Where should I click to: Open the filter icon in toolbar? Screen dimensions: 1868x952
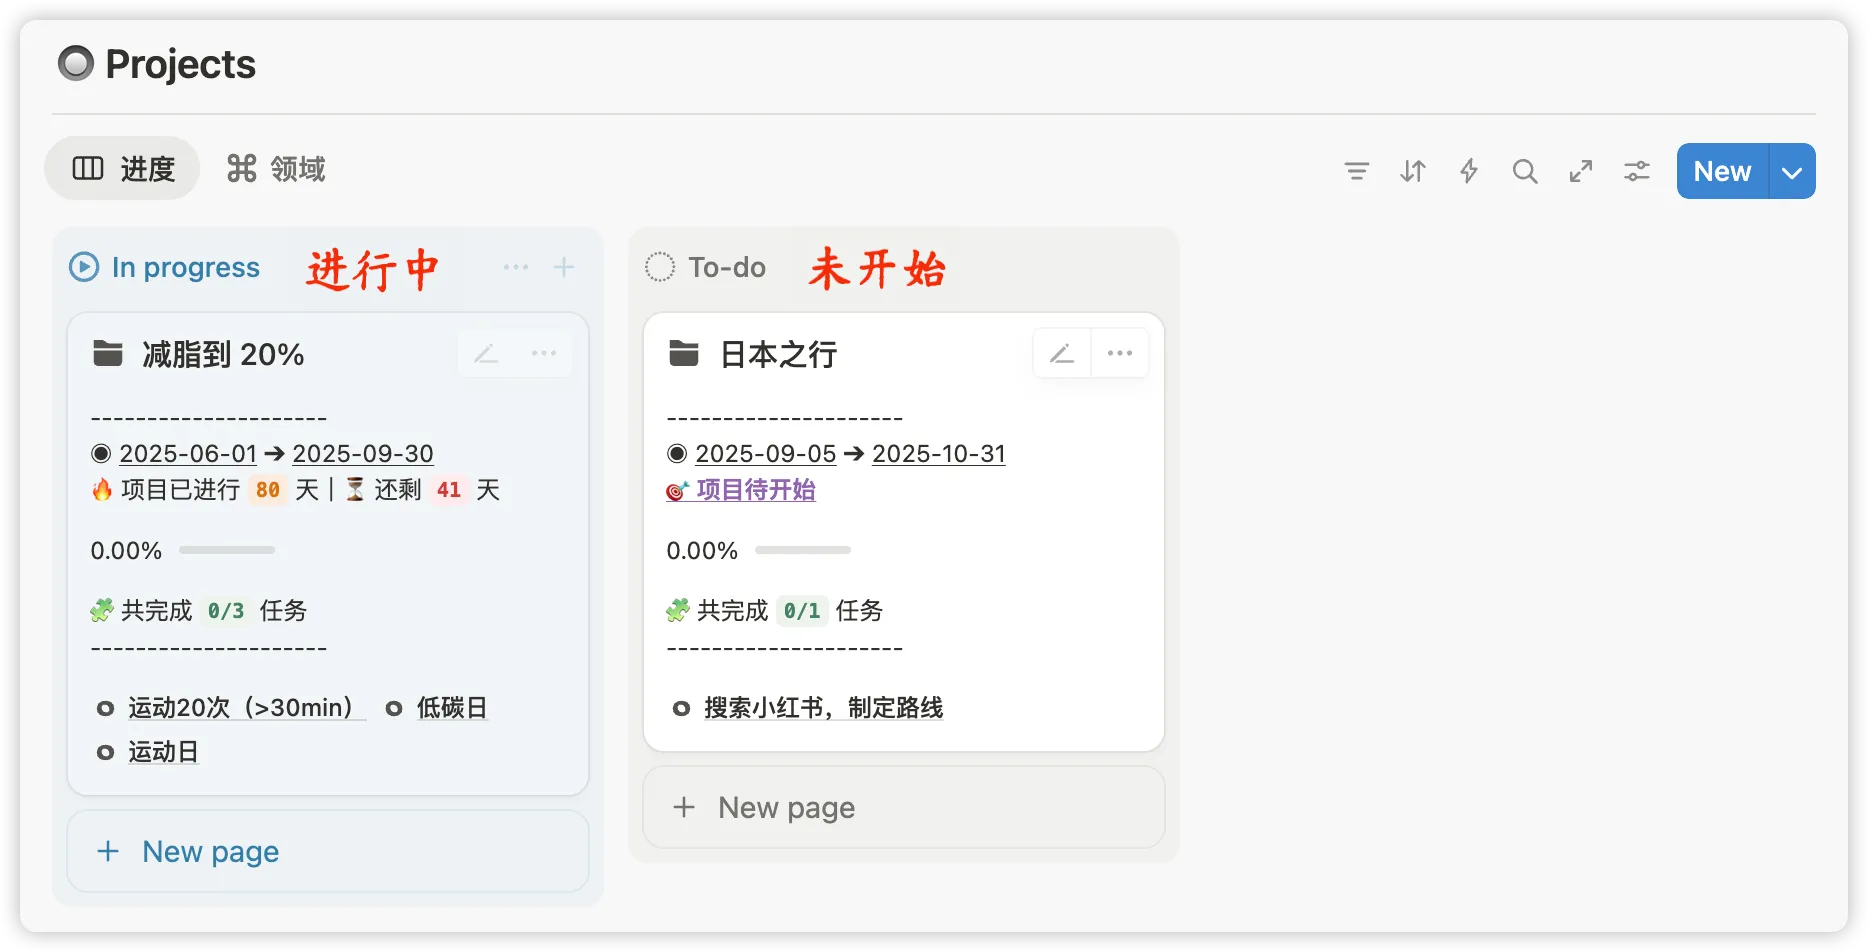tap(1357, 171)
